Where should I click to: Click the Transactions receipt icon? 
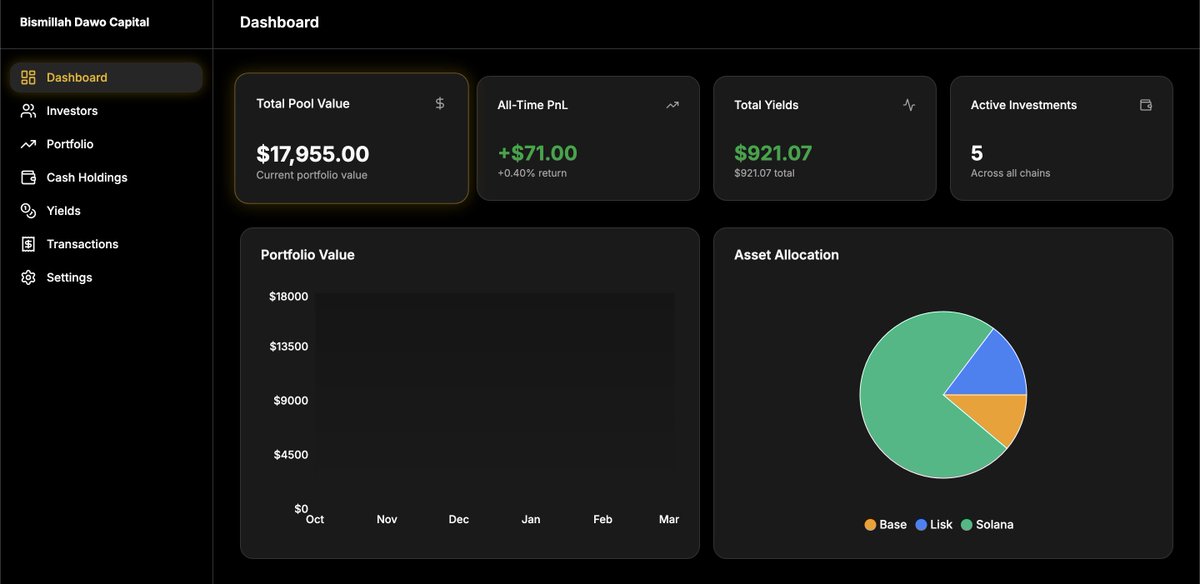[28, 244]
